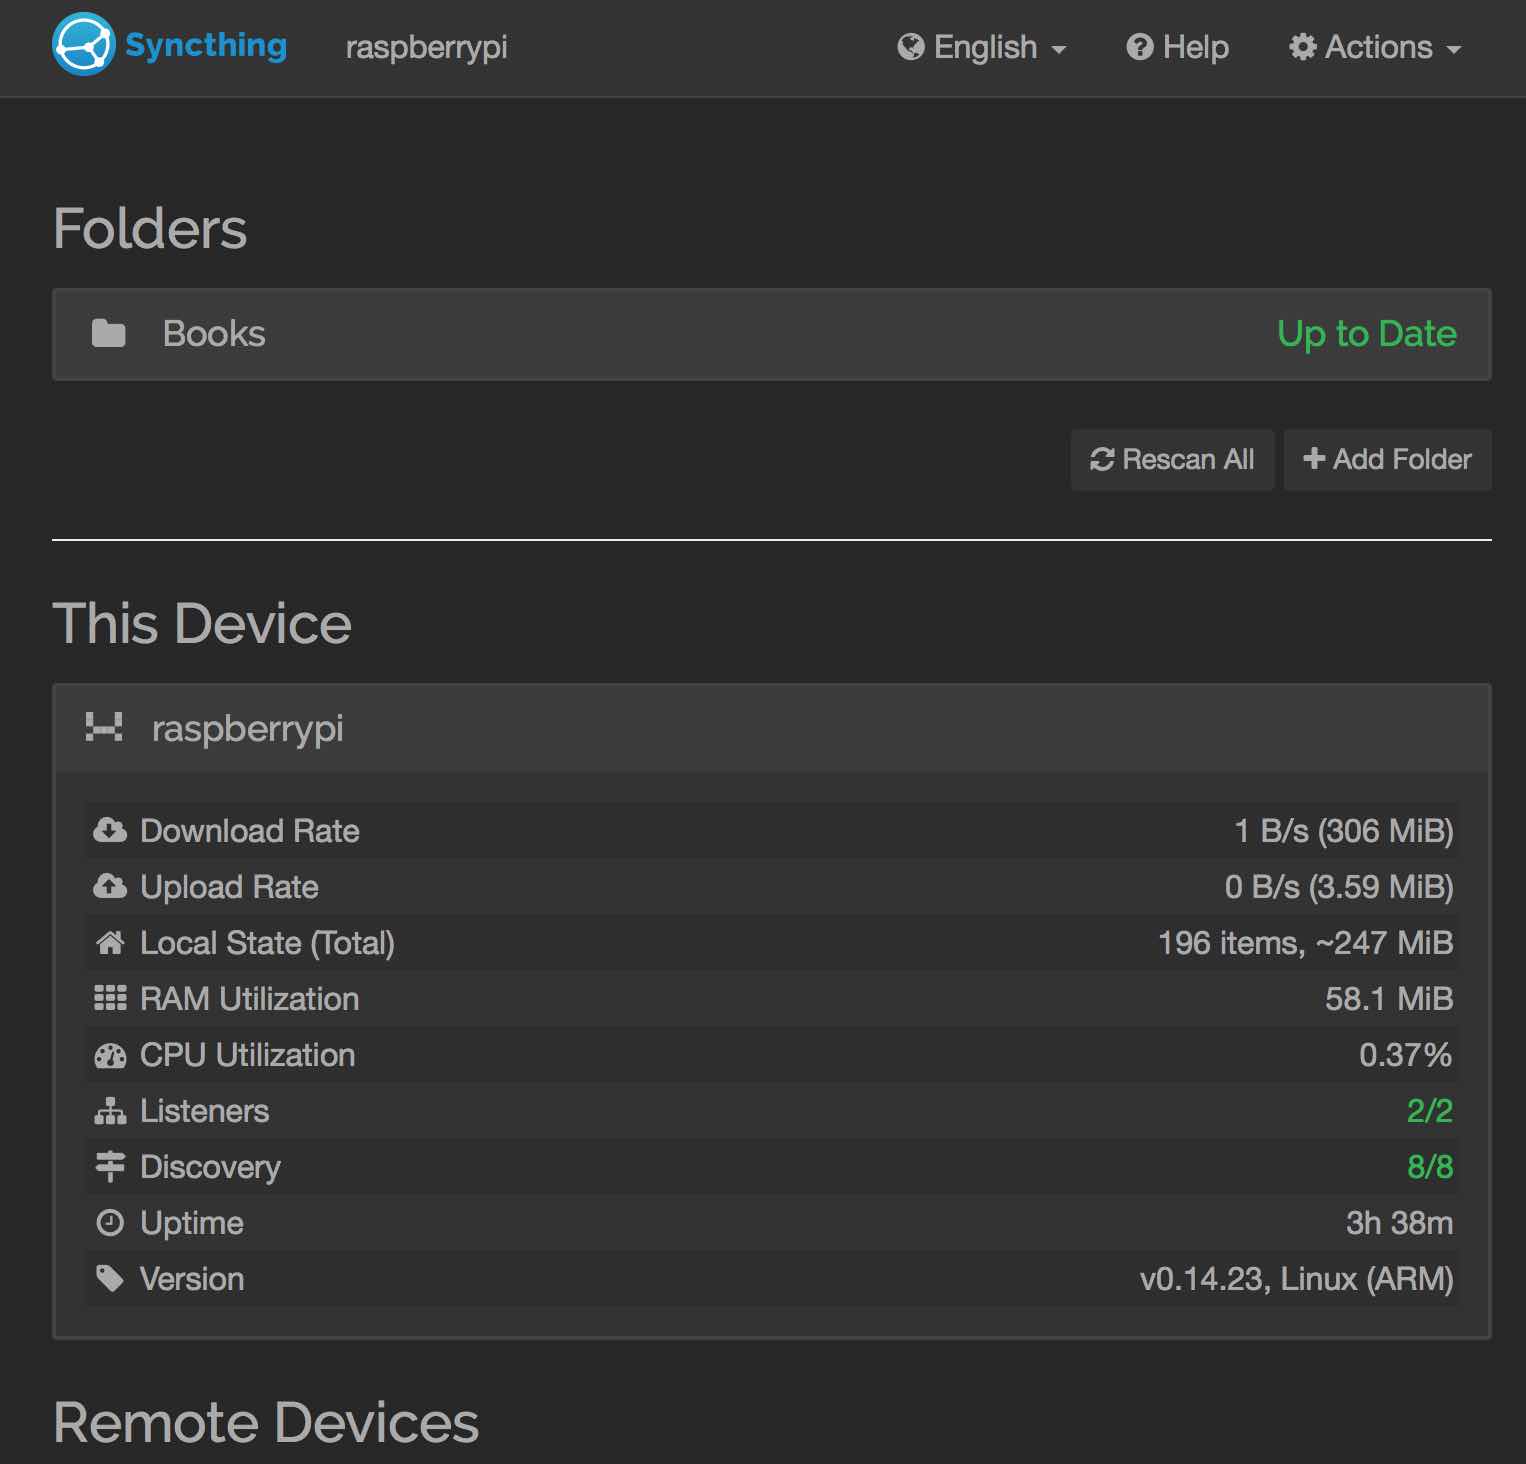
Task: Click the Listeners value 2/2
Action: pyautogui.click(x=1430, y=1111)
